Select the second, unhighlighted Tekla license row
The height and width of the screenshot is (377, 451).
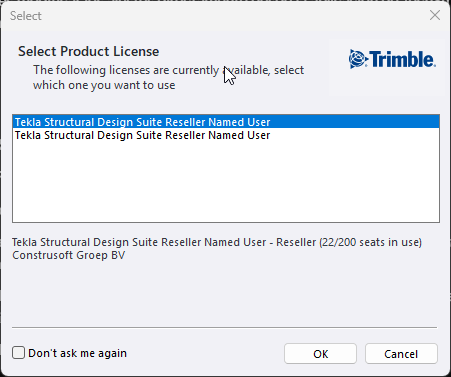pyautogui.click(x=226, y=135)
